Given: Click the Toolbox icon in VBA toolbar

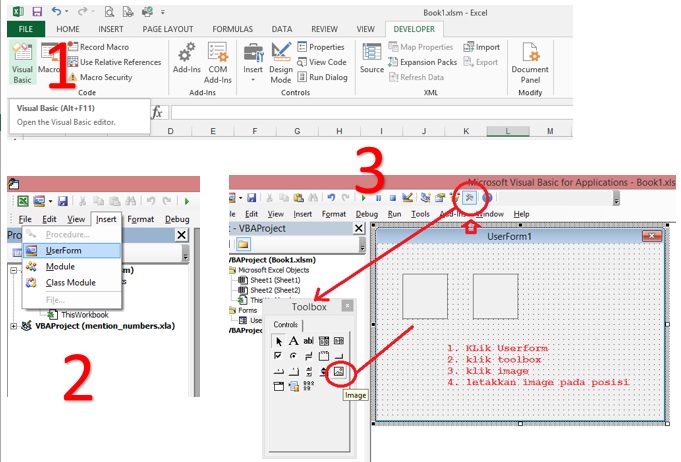Looking at the screenshot, I should (469, 198).
